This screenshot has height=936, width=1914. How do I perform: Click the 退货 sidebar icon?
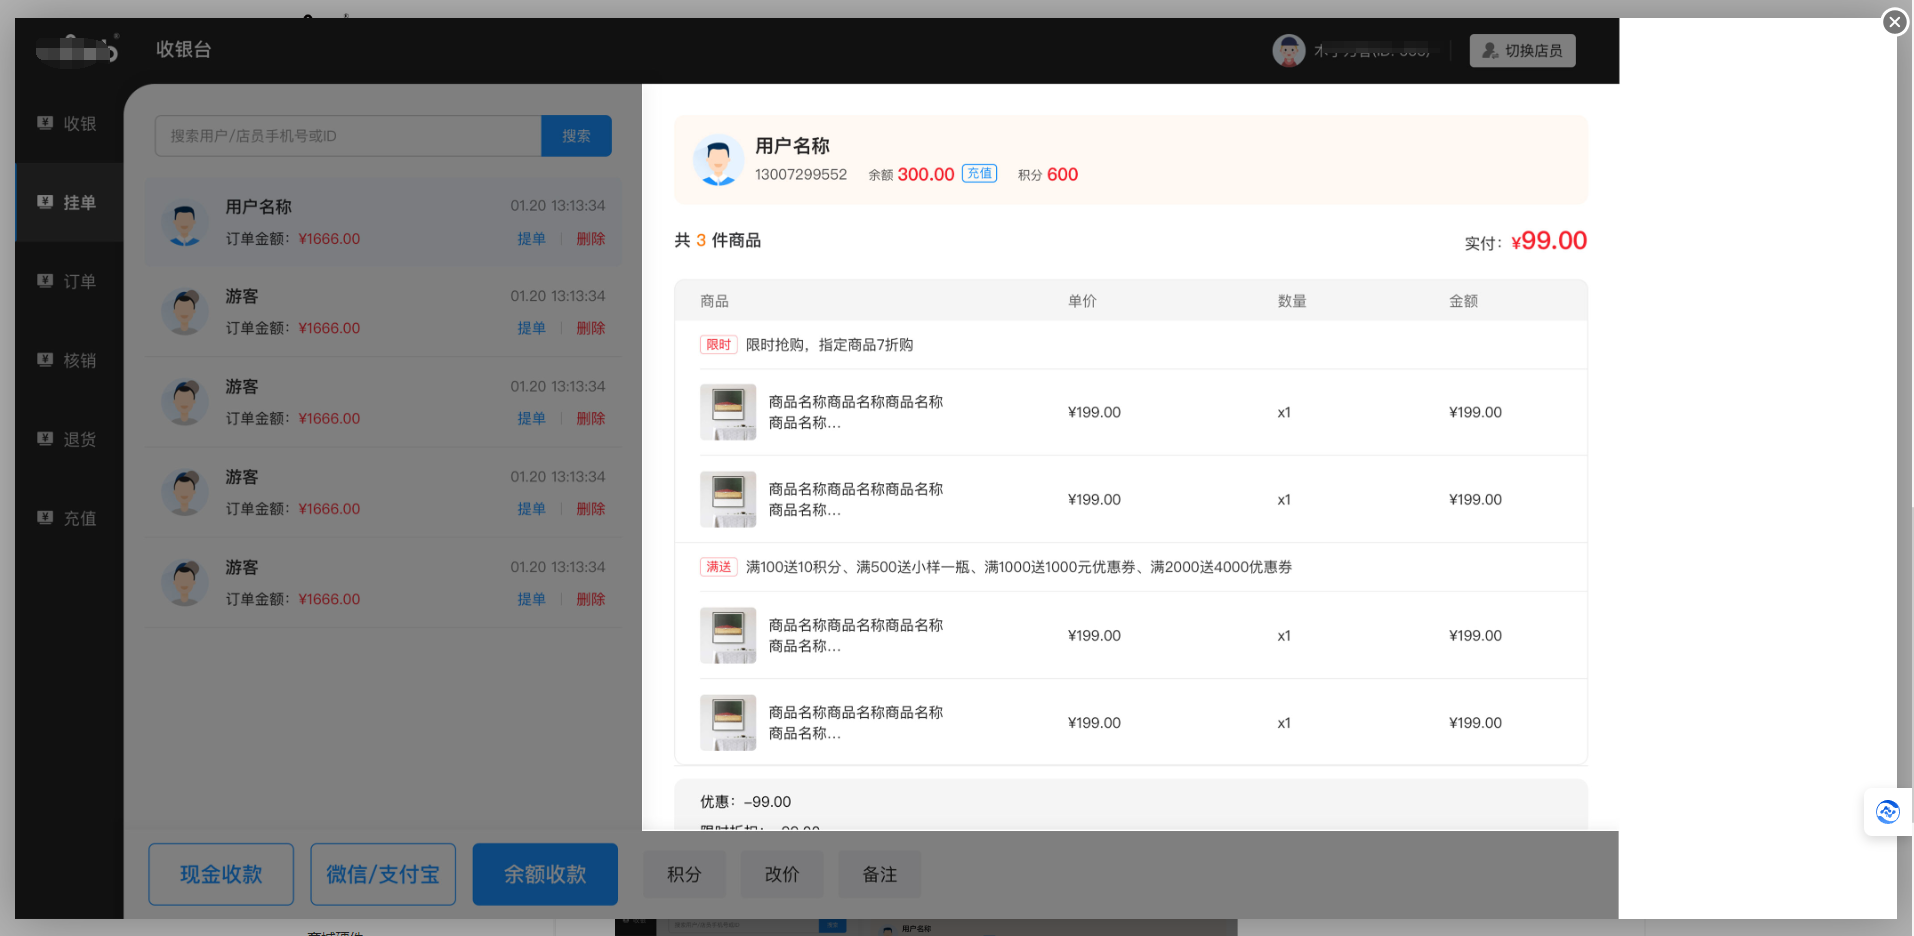click(45, 439)
